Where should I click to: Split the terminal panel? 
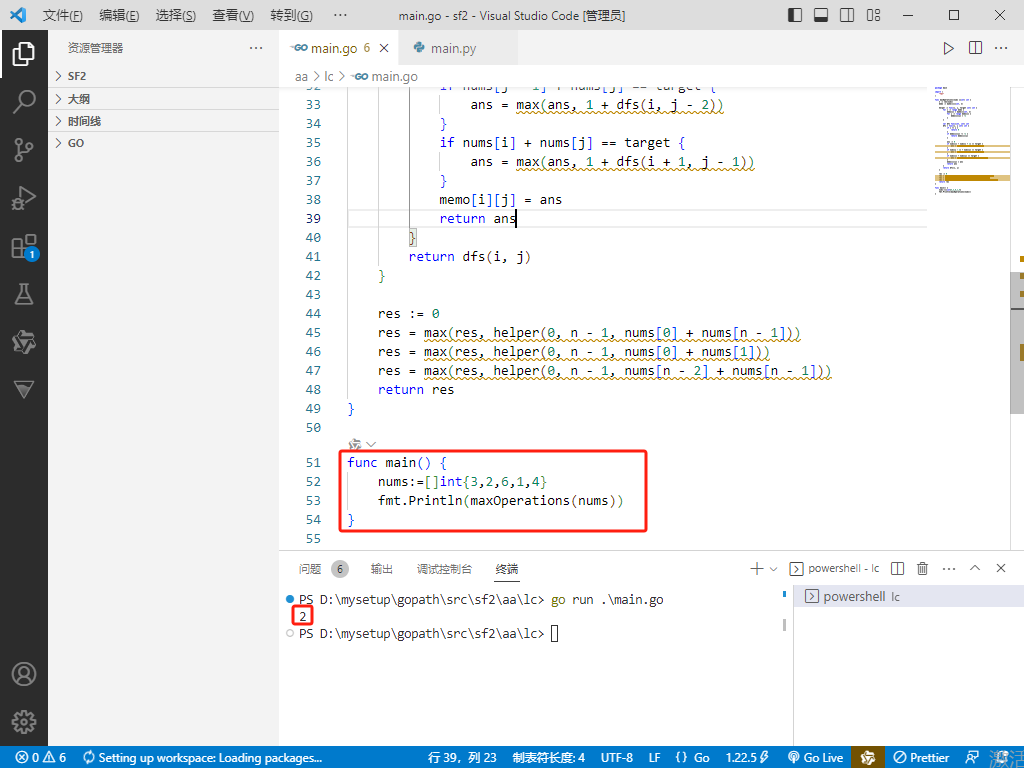[x=897, y=569]
